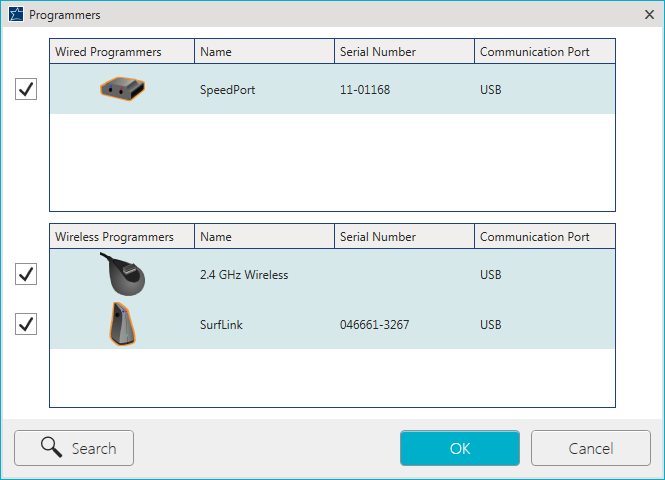Select the 2.4 GHz Wireless name cell
Viewport: 665px width, 480px height.
pos(244,275)
